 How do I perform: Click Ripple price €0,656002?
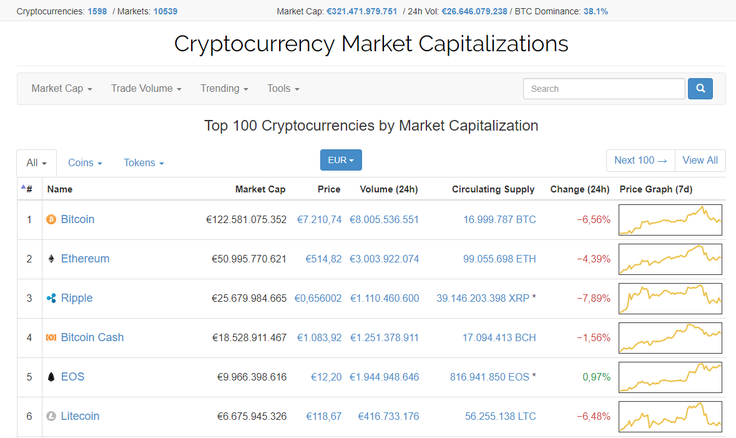[318, 298]
